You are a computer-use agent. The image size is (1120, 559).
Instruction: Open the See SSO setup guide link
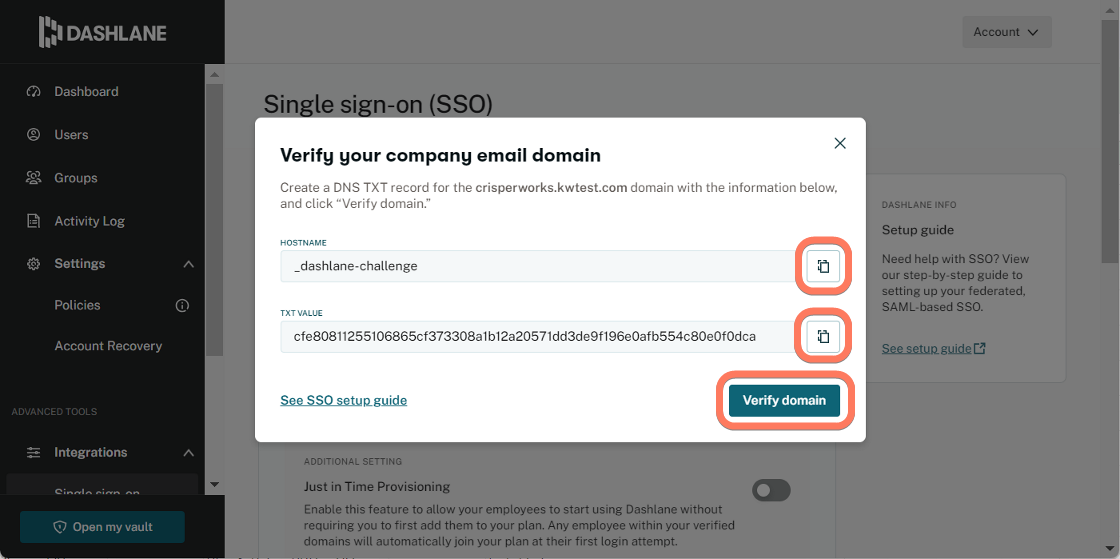pos(344,401)
